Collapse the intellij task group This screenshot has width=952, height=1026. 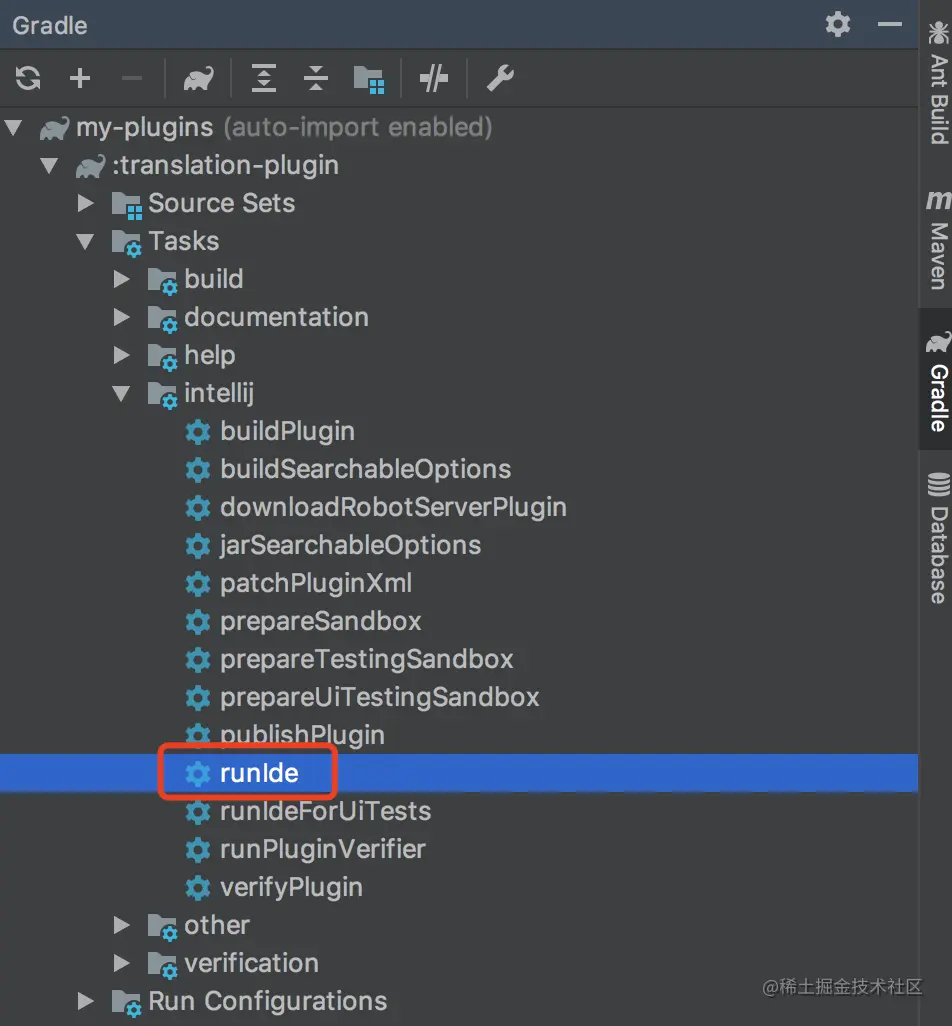point(122,393)
